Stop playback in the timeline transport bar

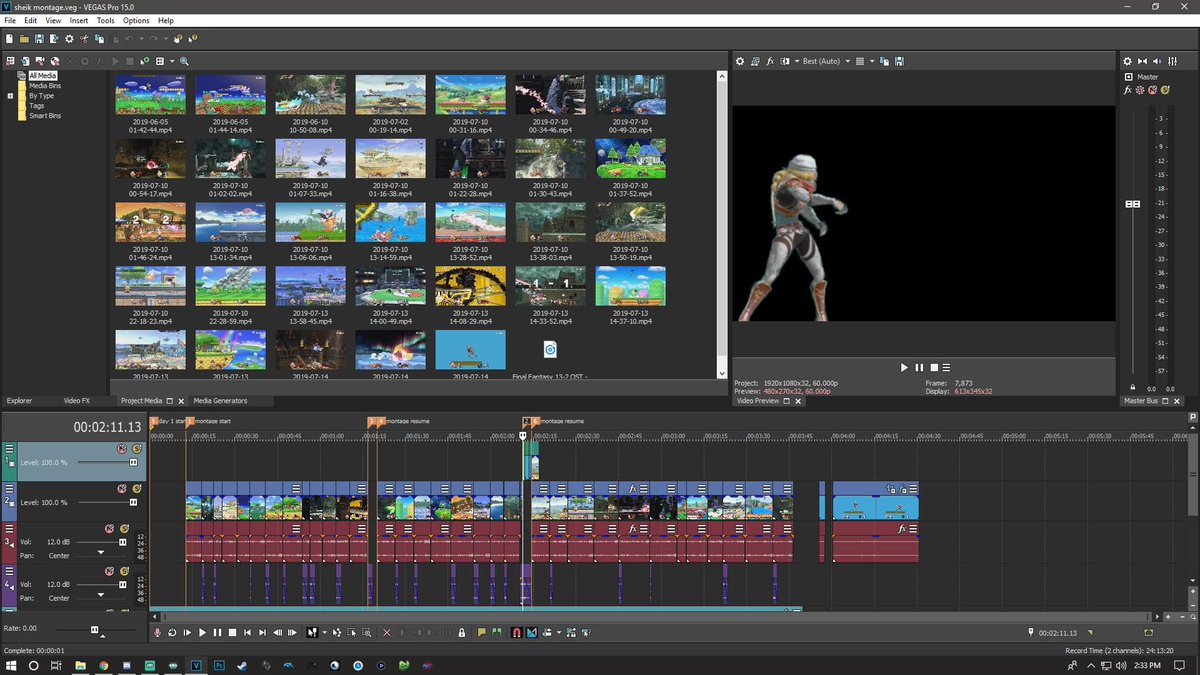click(232, 632)
